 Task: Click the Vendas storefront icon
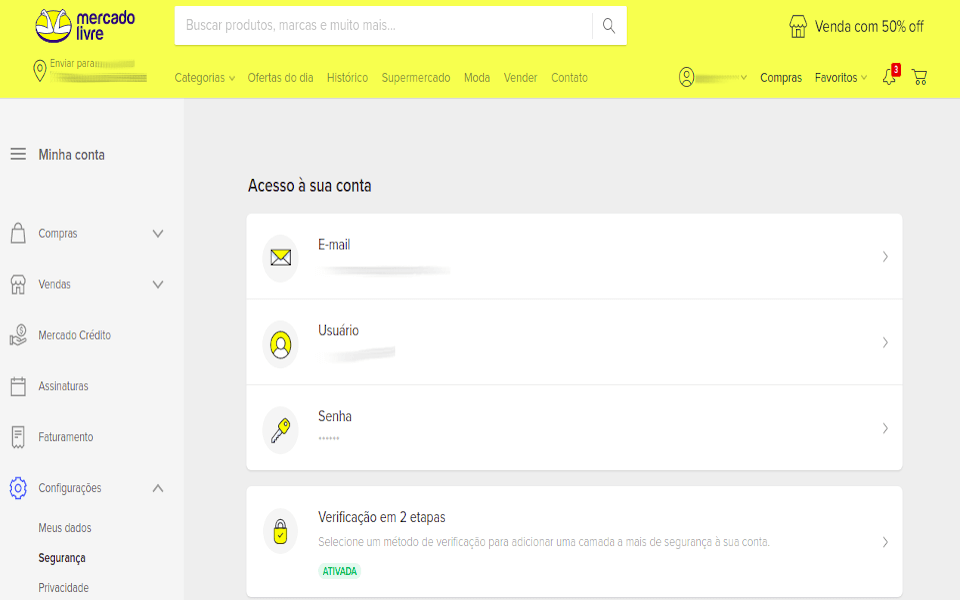(x=18, y=284)
